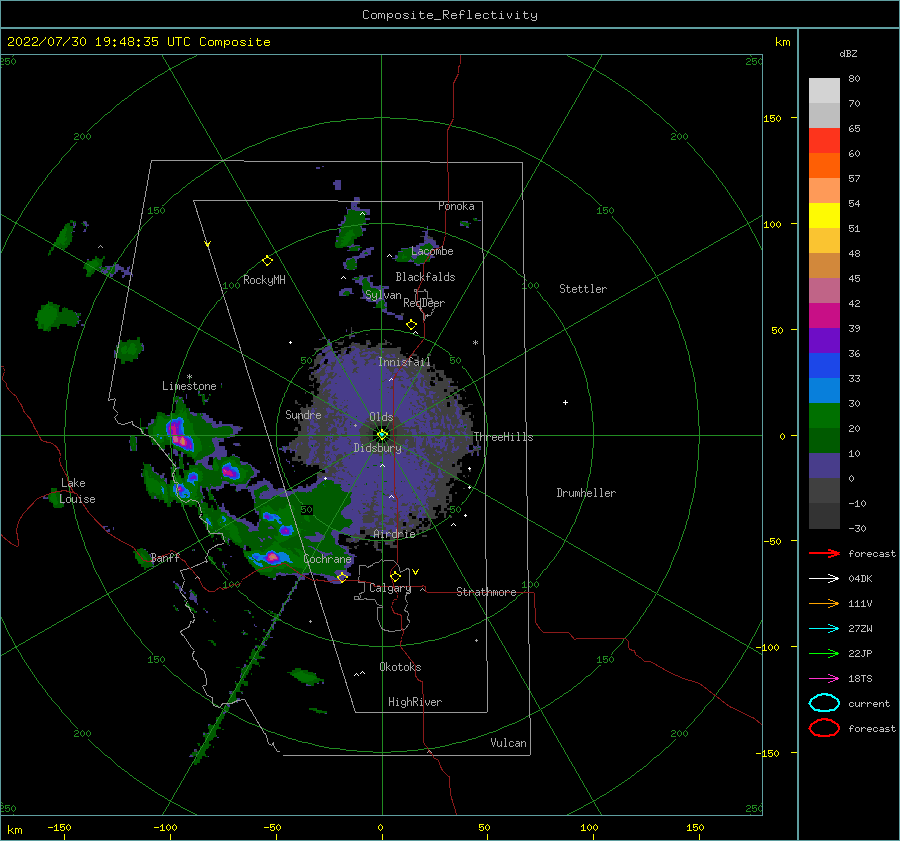Click the Red Deer city label
The width and height of the screenshot is (900, 841).
coord(424,303)
